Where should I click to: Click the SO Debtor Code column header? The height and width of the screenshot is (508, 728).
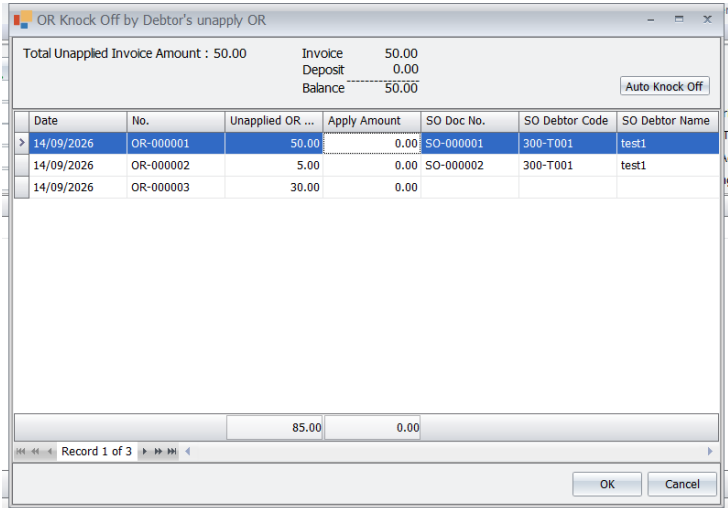[x=567, y=121]
